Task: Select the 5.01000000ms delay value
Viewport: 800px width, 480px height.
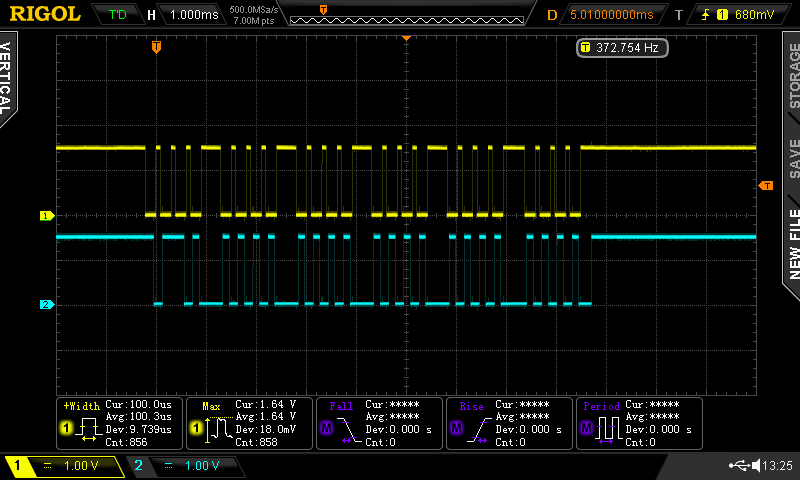Action: 611,15
